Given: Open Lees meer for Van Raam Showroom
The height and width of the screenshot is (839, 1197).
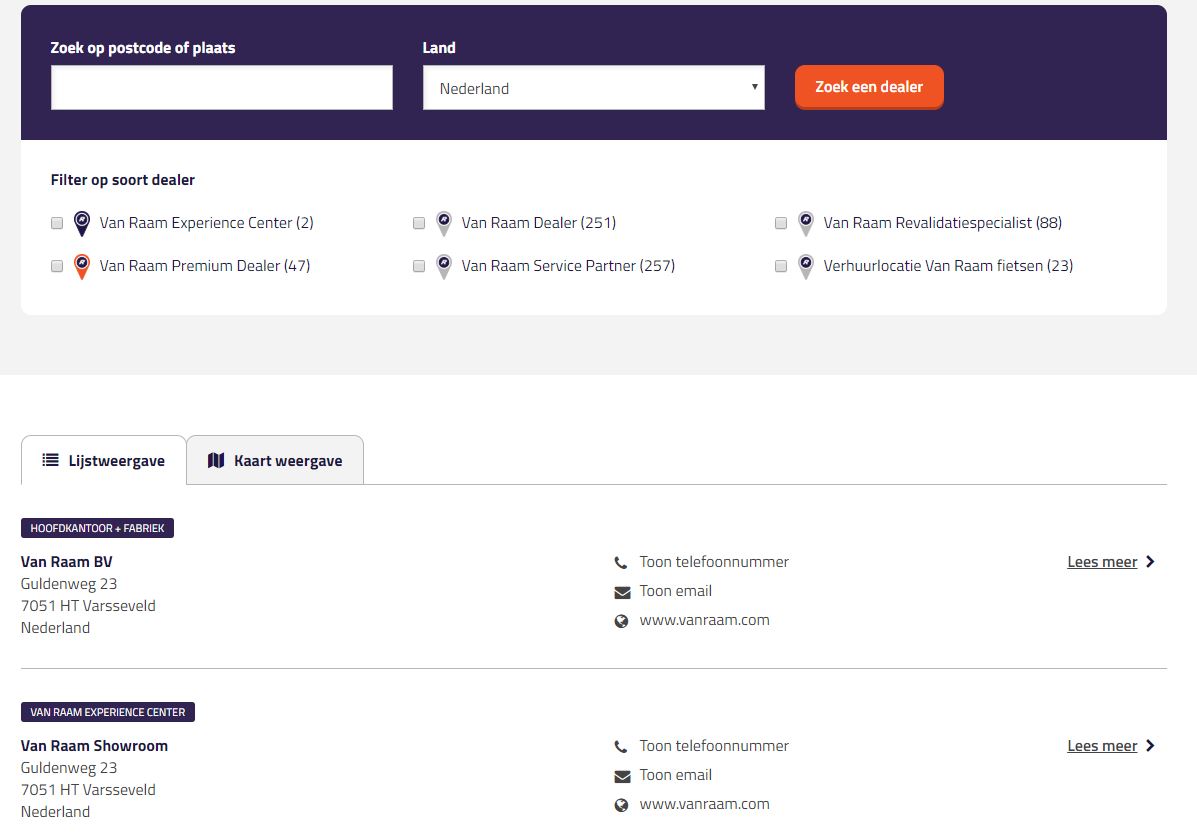Looking at the screenshot, I should click(1102, 746).
